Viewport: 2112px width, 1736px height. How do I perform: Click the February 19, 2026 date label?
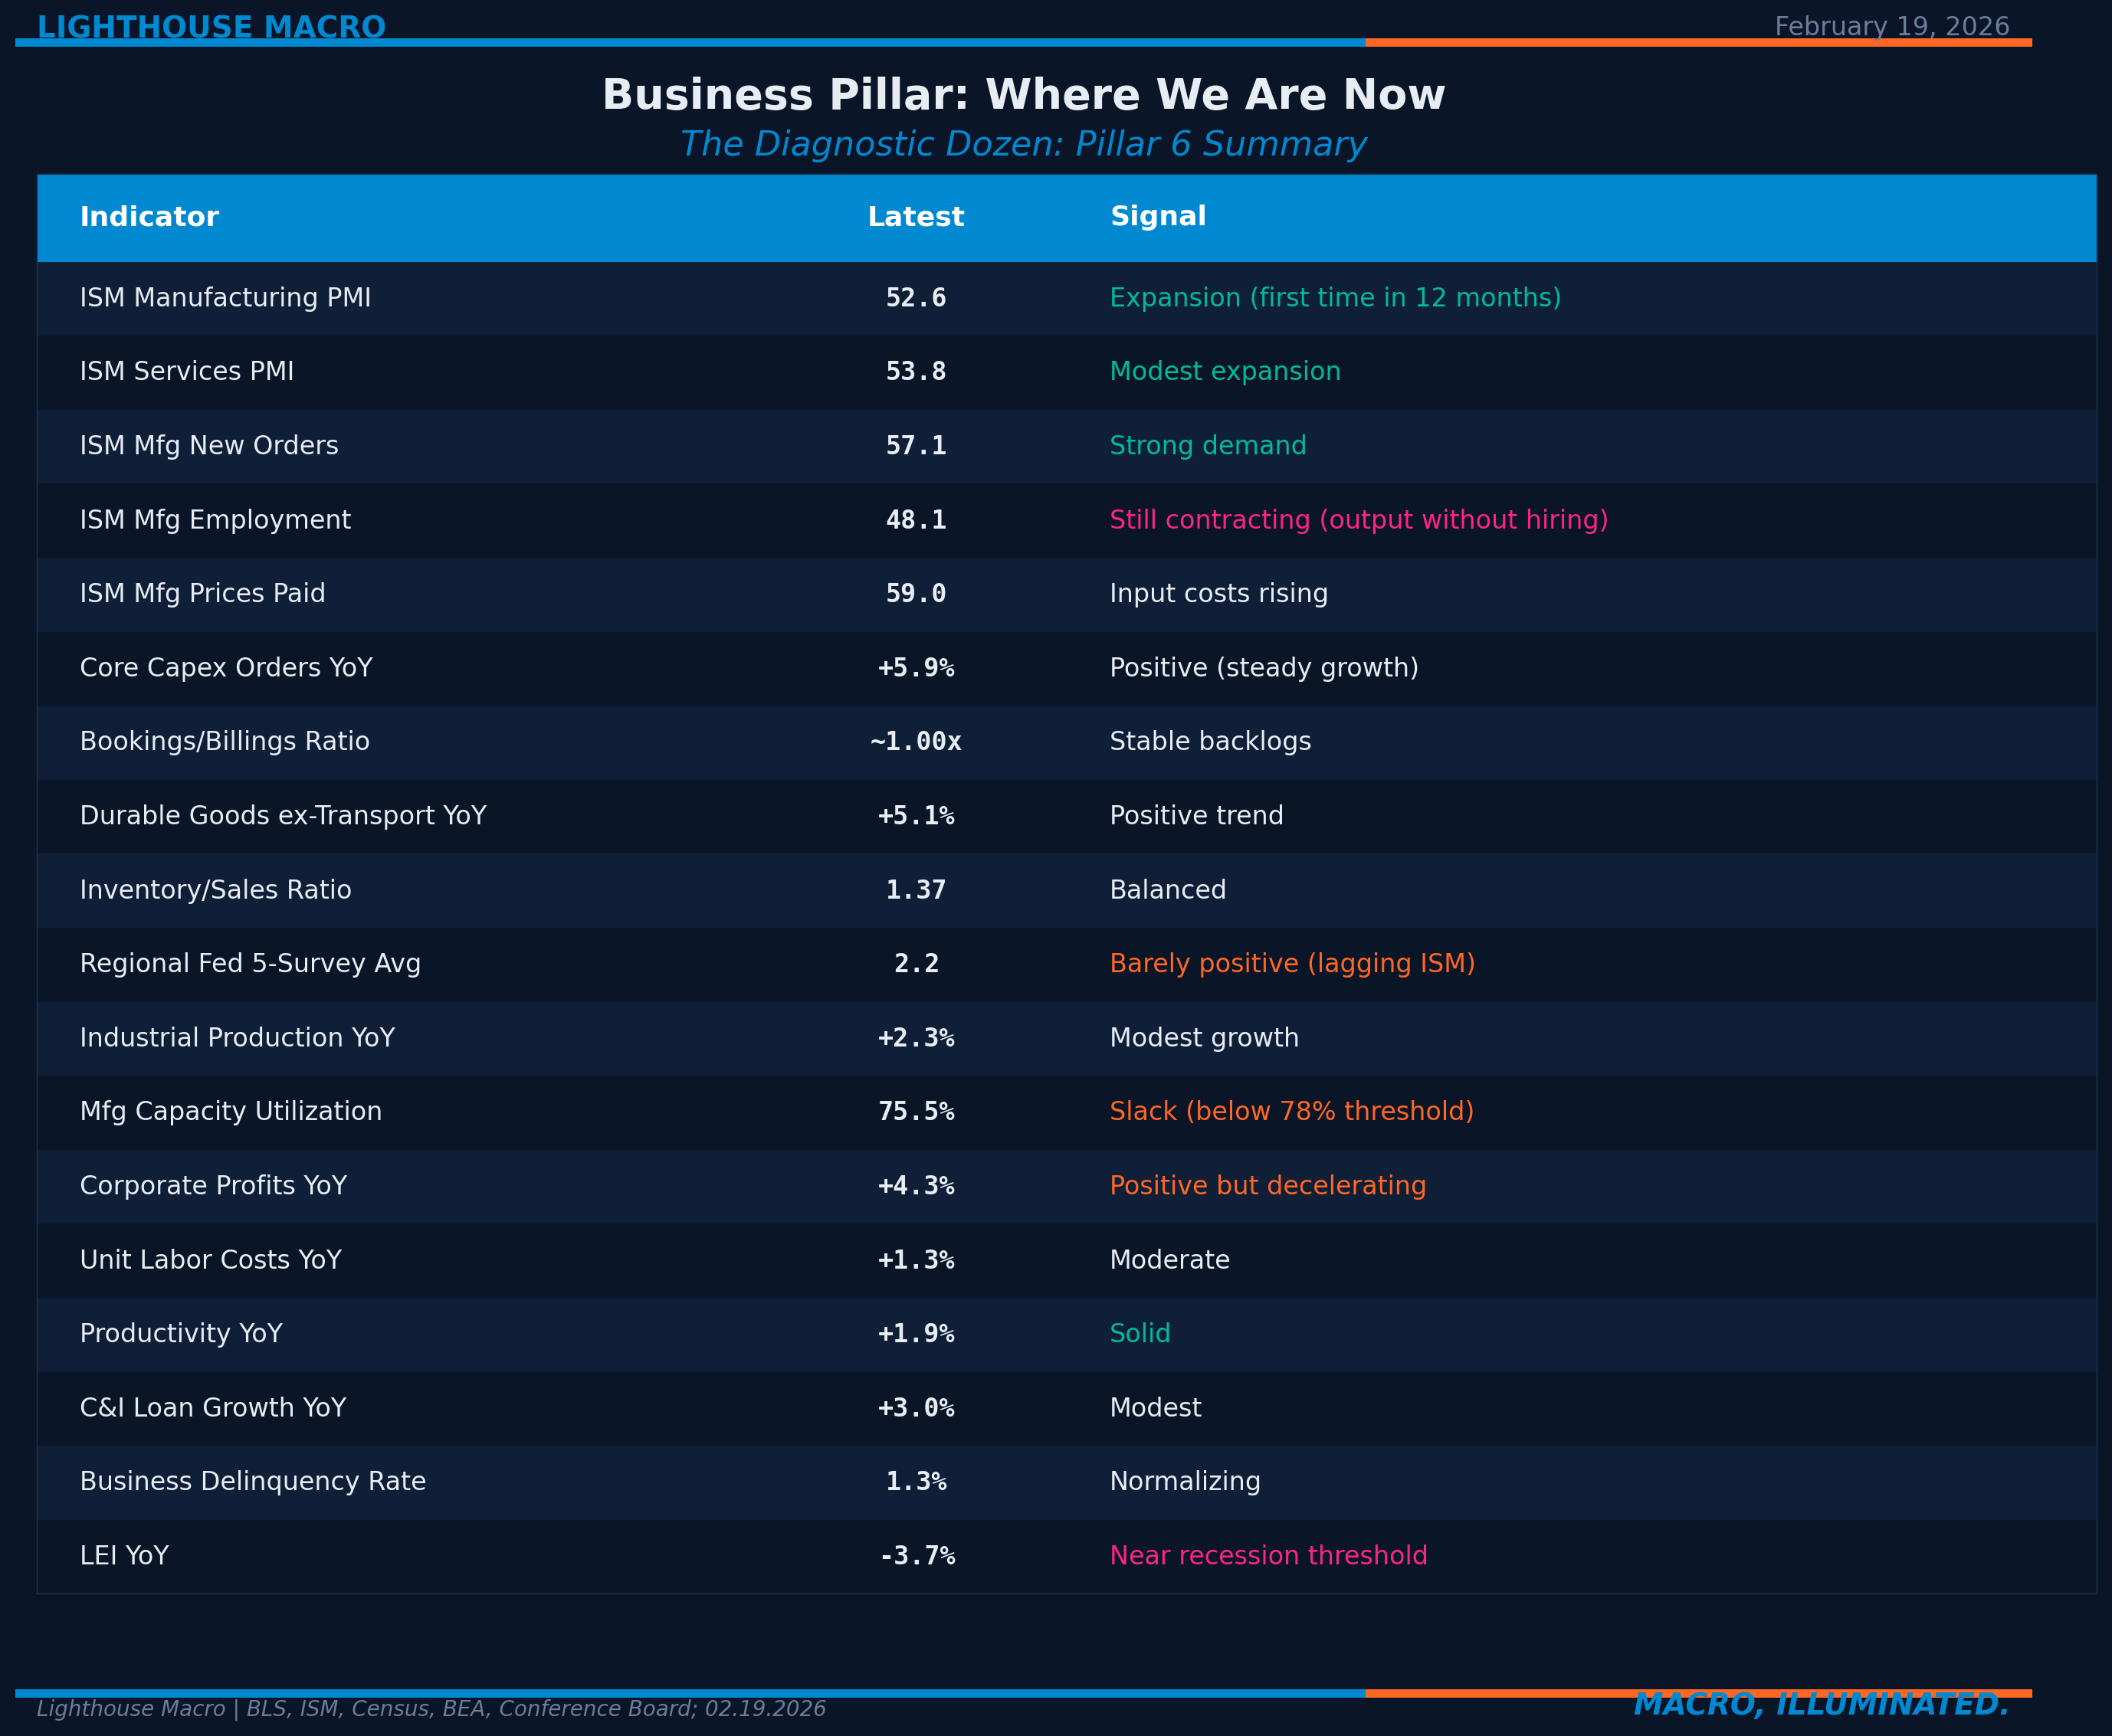[x=1891, y=27]
